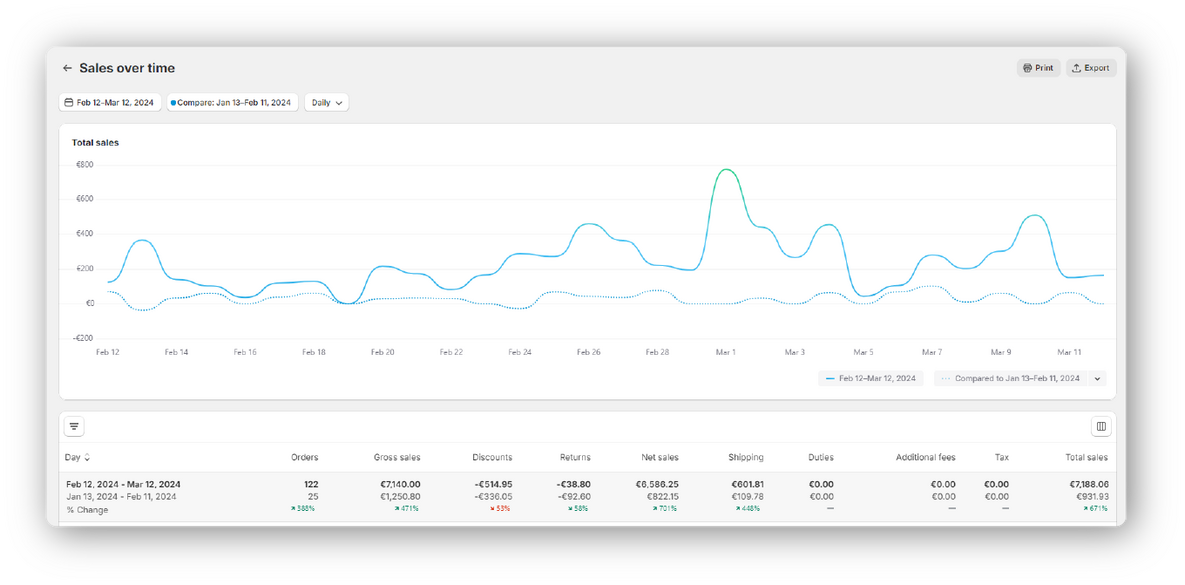Click the Net sales column header
The image size is (1185, 585).
click(658, 457)
